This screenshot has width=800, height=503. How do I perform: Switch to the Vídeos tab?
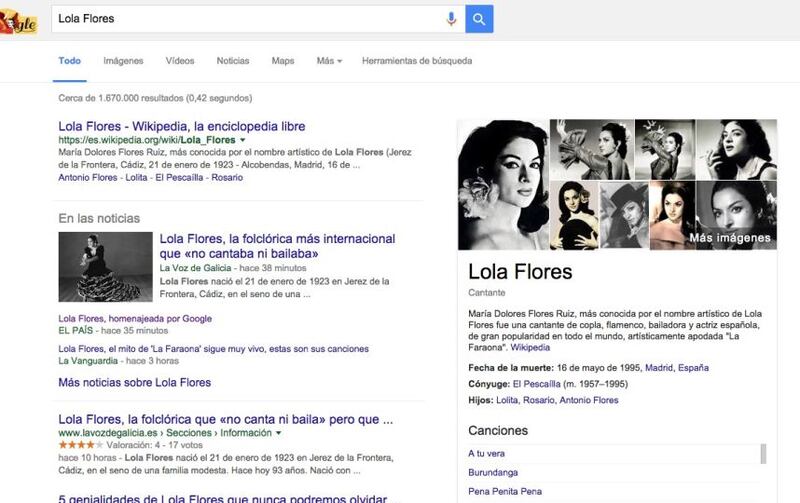(x=180, y=61)
